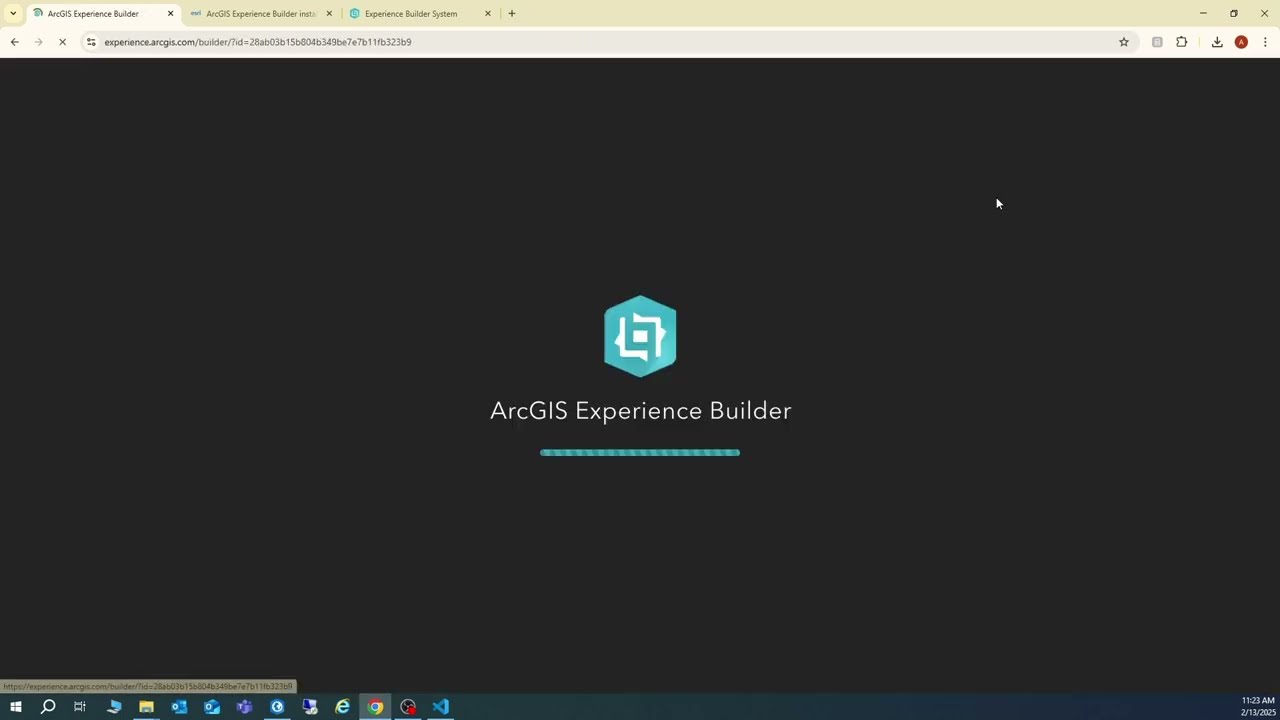Close the Experience Builder install tab

point(329,14)
